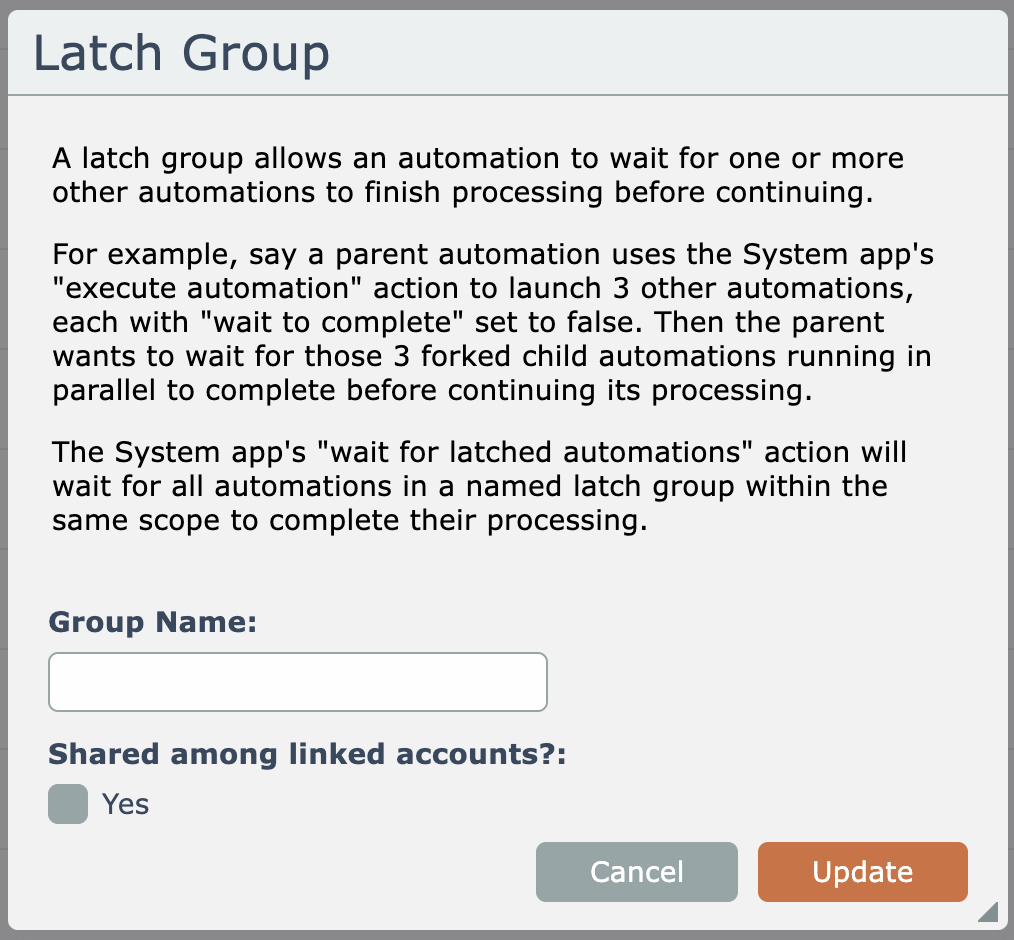Click the paragraph starting with "For example"
This screenshot has width=1014, height=940.
pyautogui.click(x=493, y=321)
